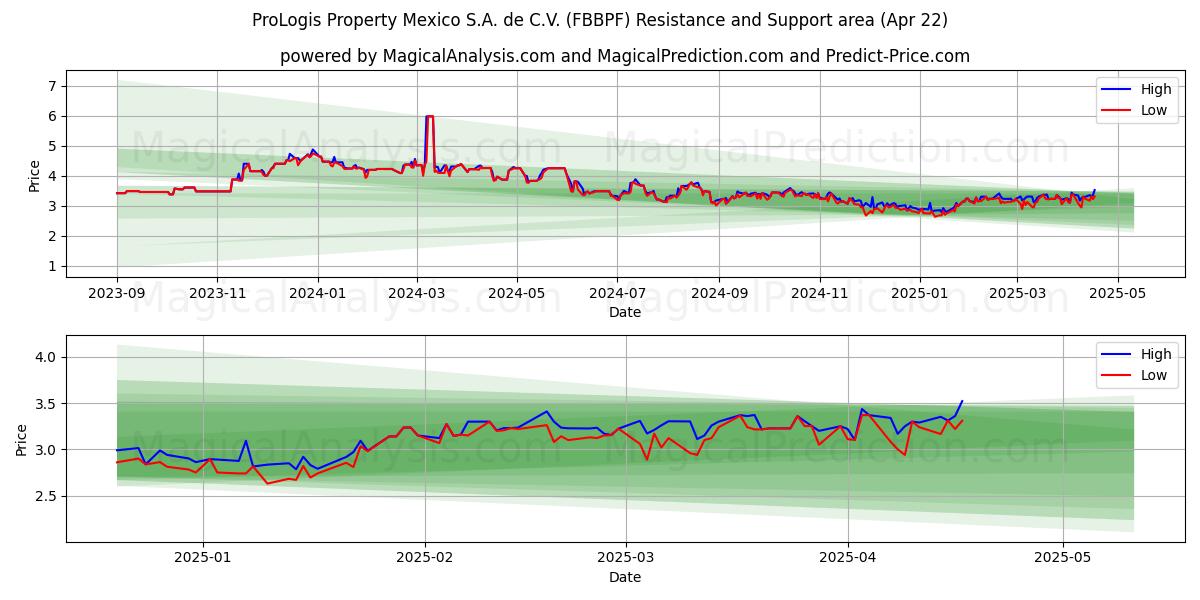
Task: Click the '2024-09' tick label
Action: [719, 293]
